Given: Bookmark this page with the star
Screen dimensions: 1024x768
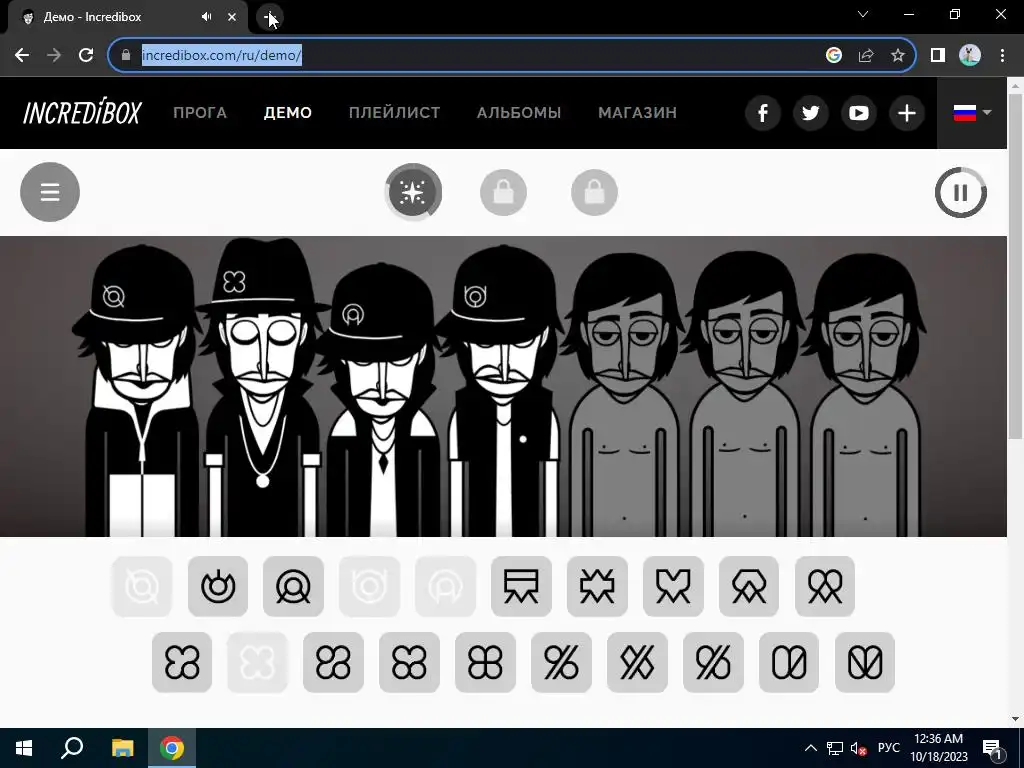Looking at the screenshot, I should (898, 56).
